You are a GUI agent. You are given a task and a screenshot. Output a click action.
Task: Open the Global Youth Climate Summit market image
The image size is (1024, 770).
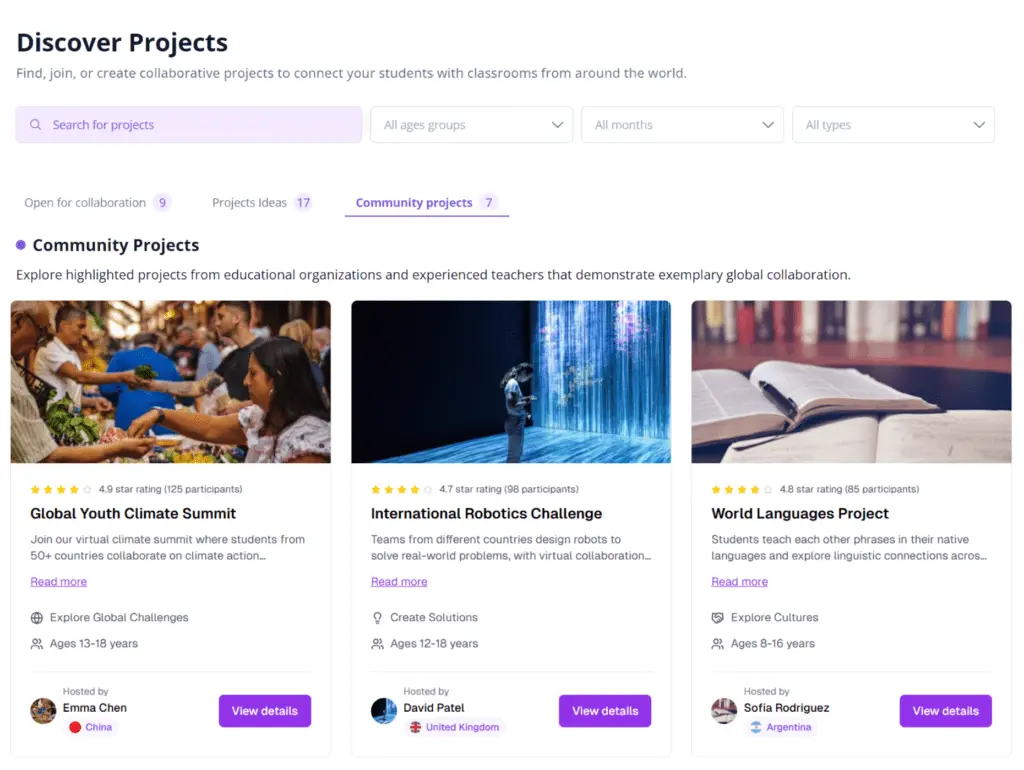coord(170,381)
